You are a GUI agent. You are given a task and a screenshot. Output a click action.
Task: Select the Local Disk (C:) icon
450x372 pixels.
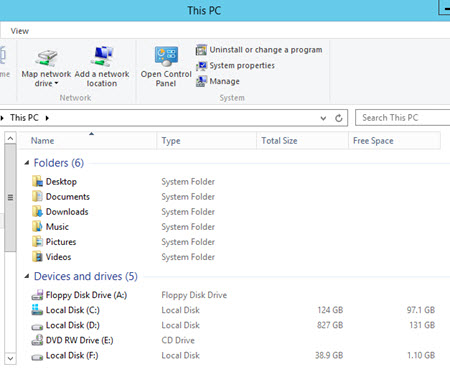[x=37, y=310]
